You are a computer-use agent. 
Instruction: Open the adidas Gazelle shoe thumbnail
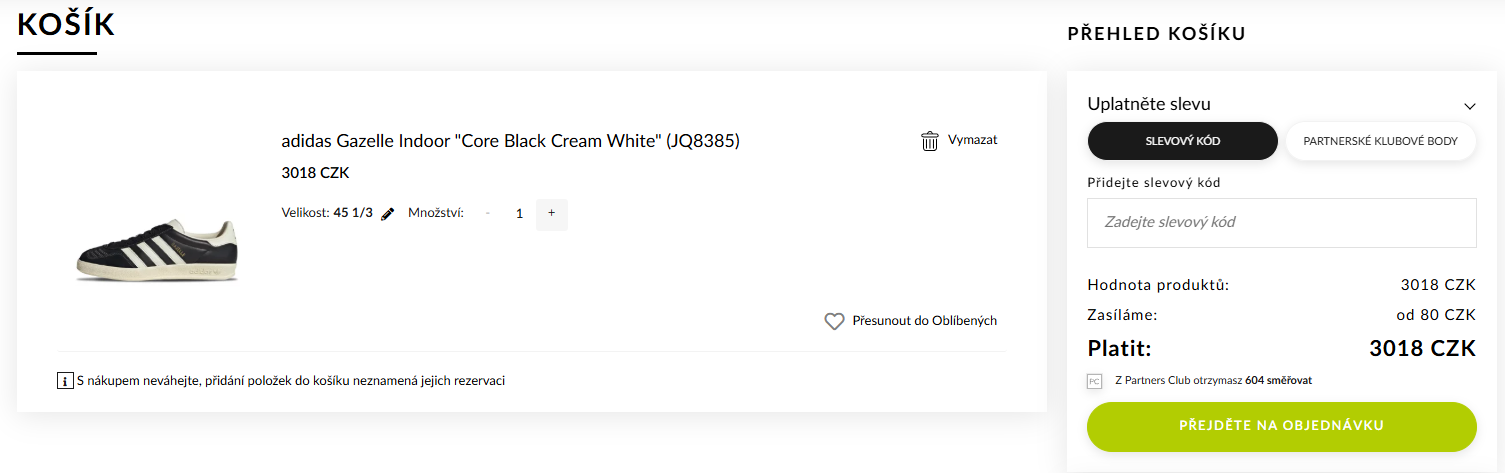point(157,250)
